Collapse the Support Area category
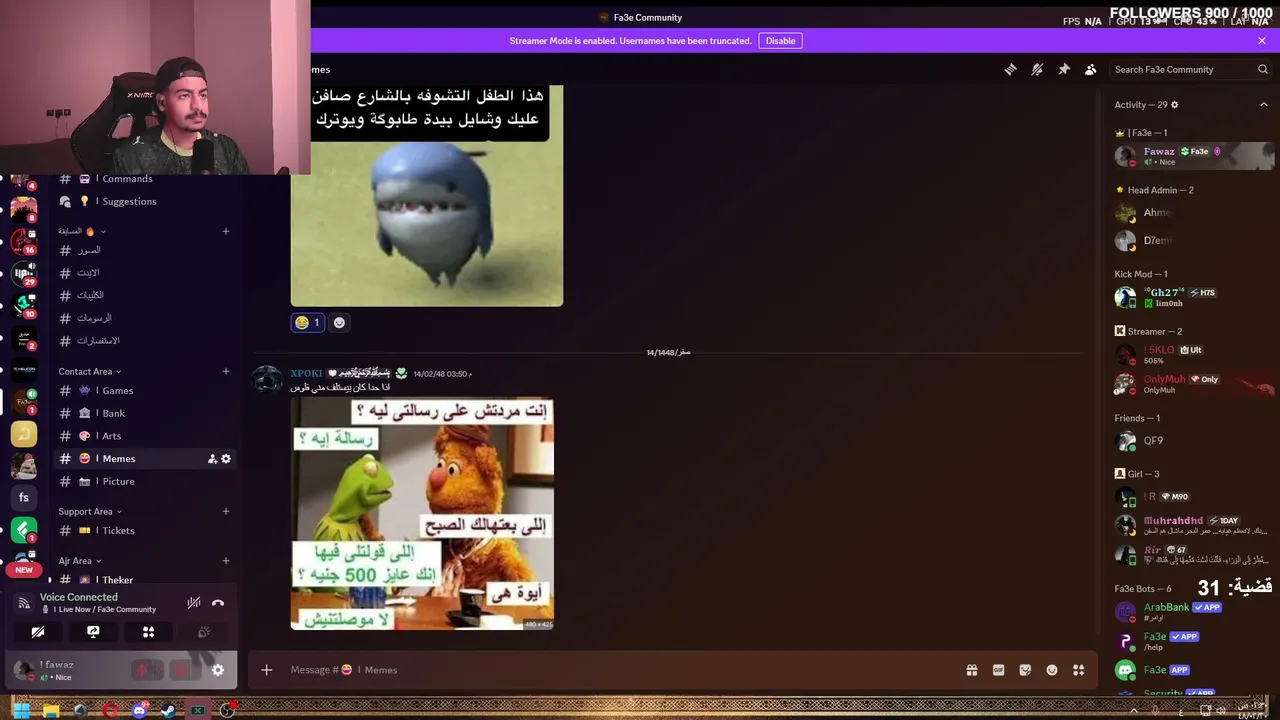This screenshot has height=720, width=1280. [90, 512]
